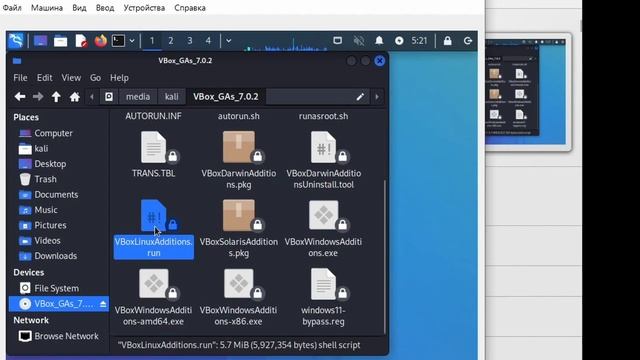Lock the screen with the padlock icon
The image size is (640, 360).
(448, 41)
